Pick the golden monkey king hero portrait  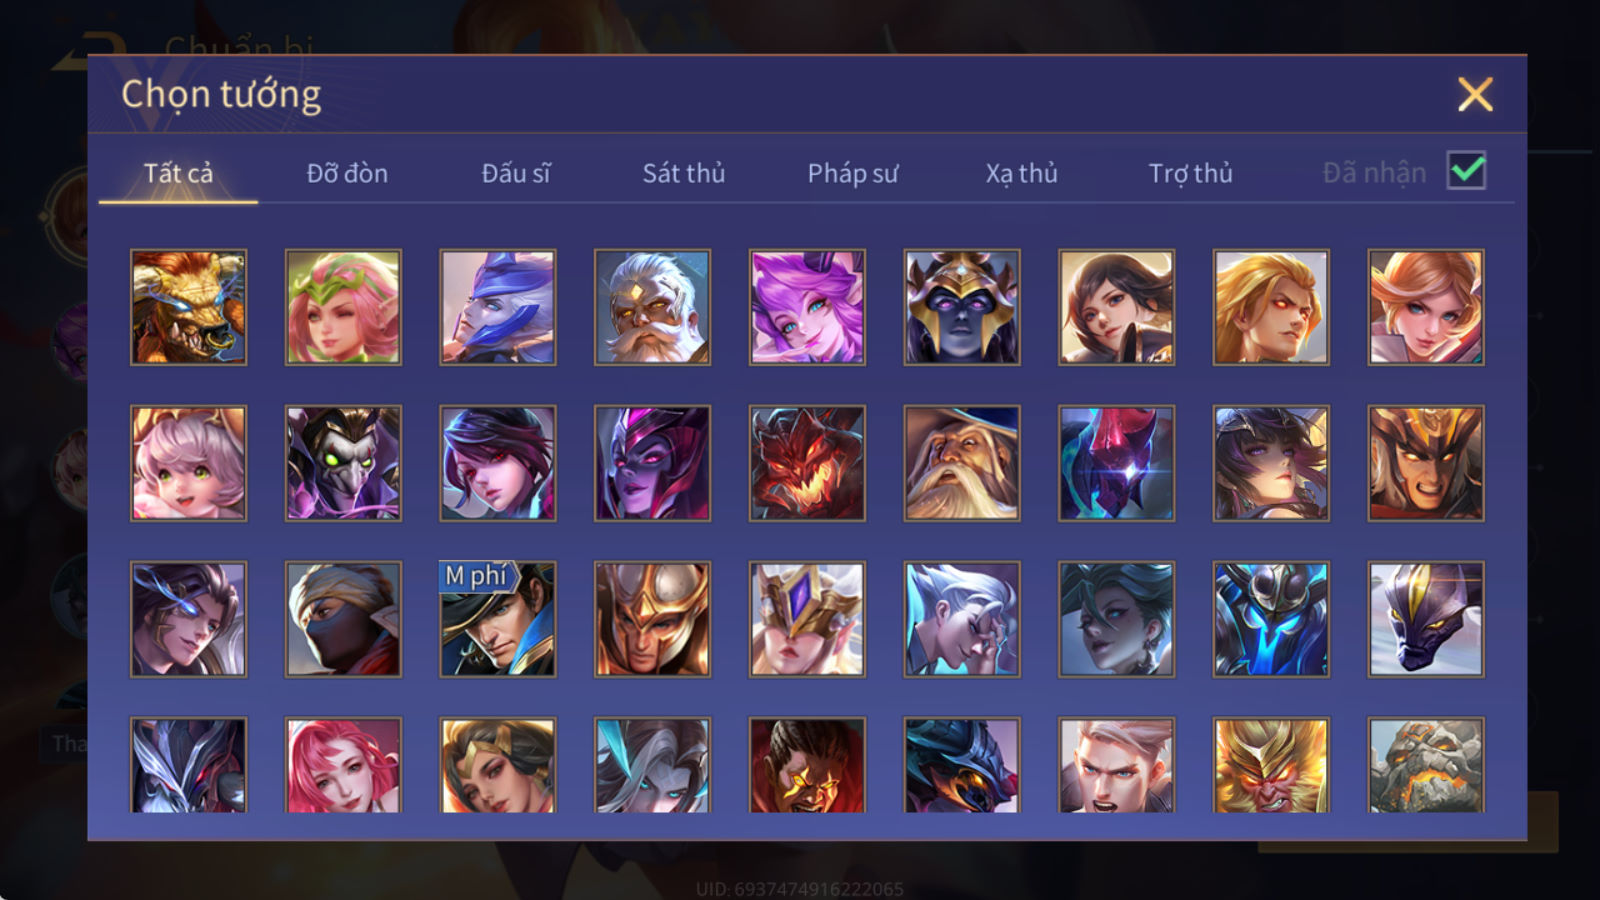click(1271, 764)
